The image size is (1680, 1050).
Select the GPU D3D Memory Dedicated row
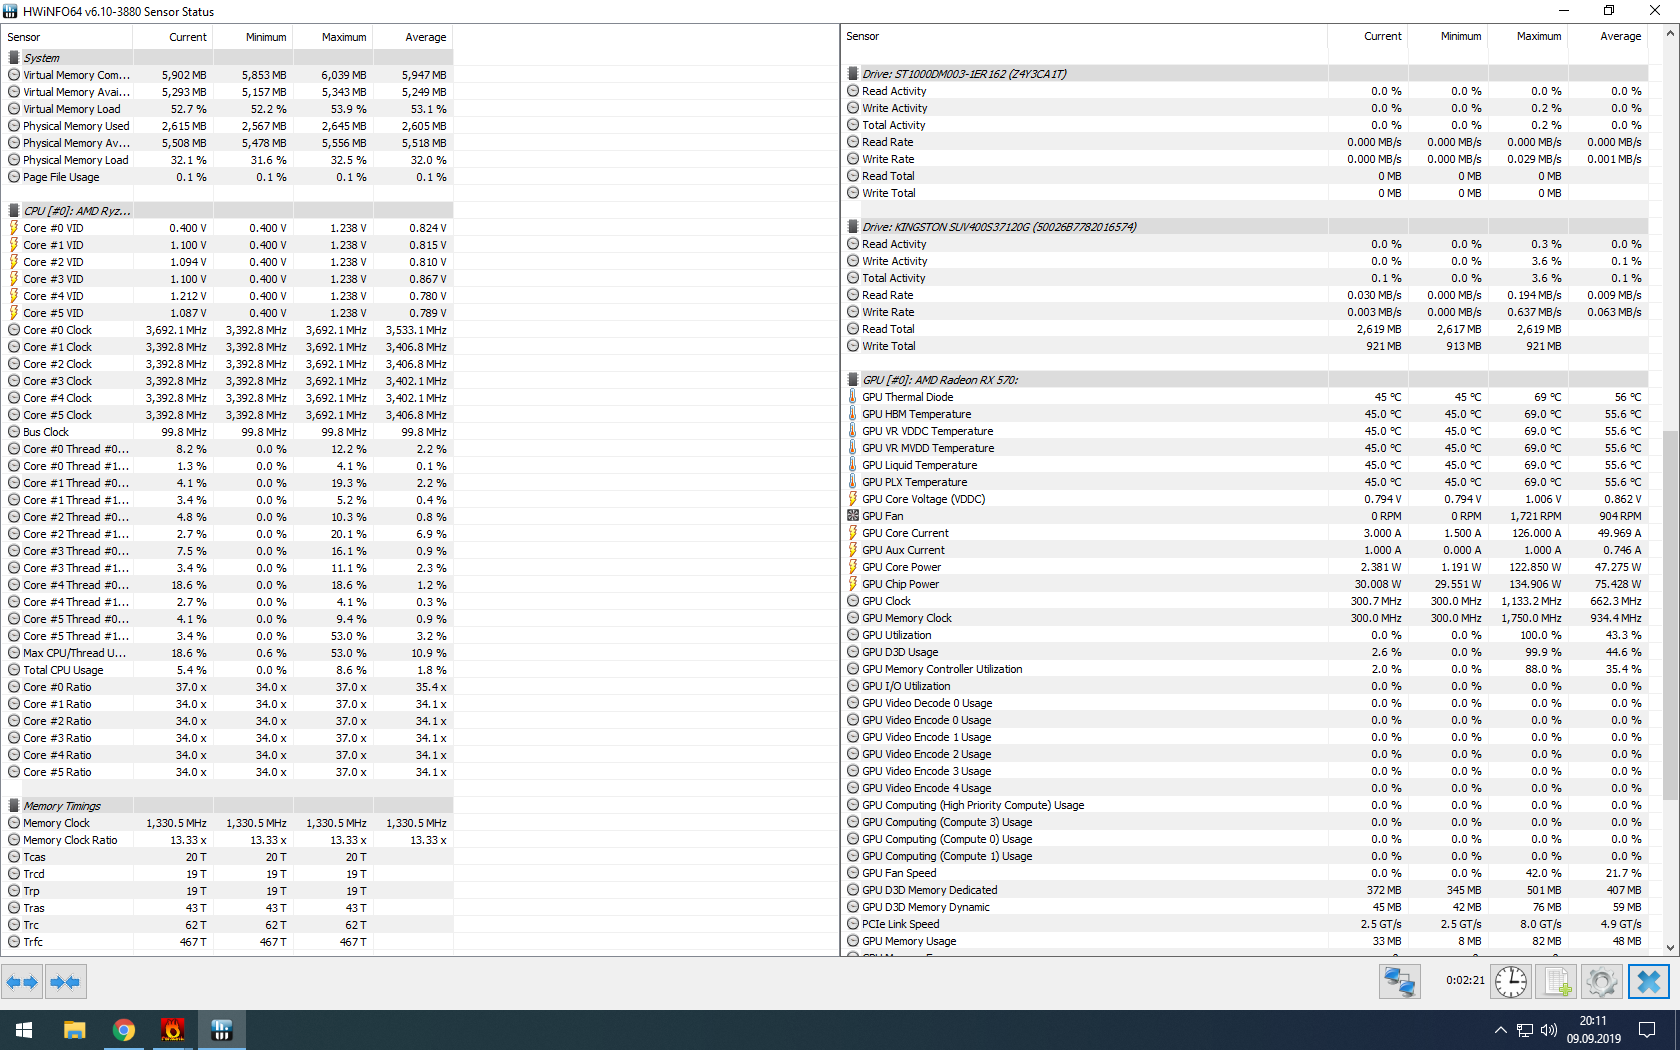pos(1245,890)
